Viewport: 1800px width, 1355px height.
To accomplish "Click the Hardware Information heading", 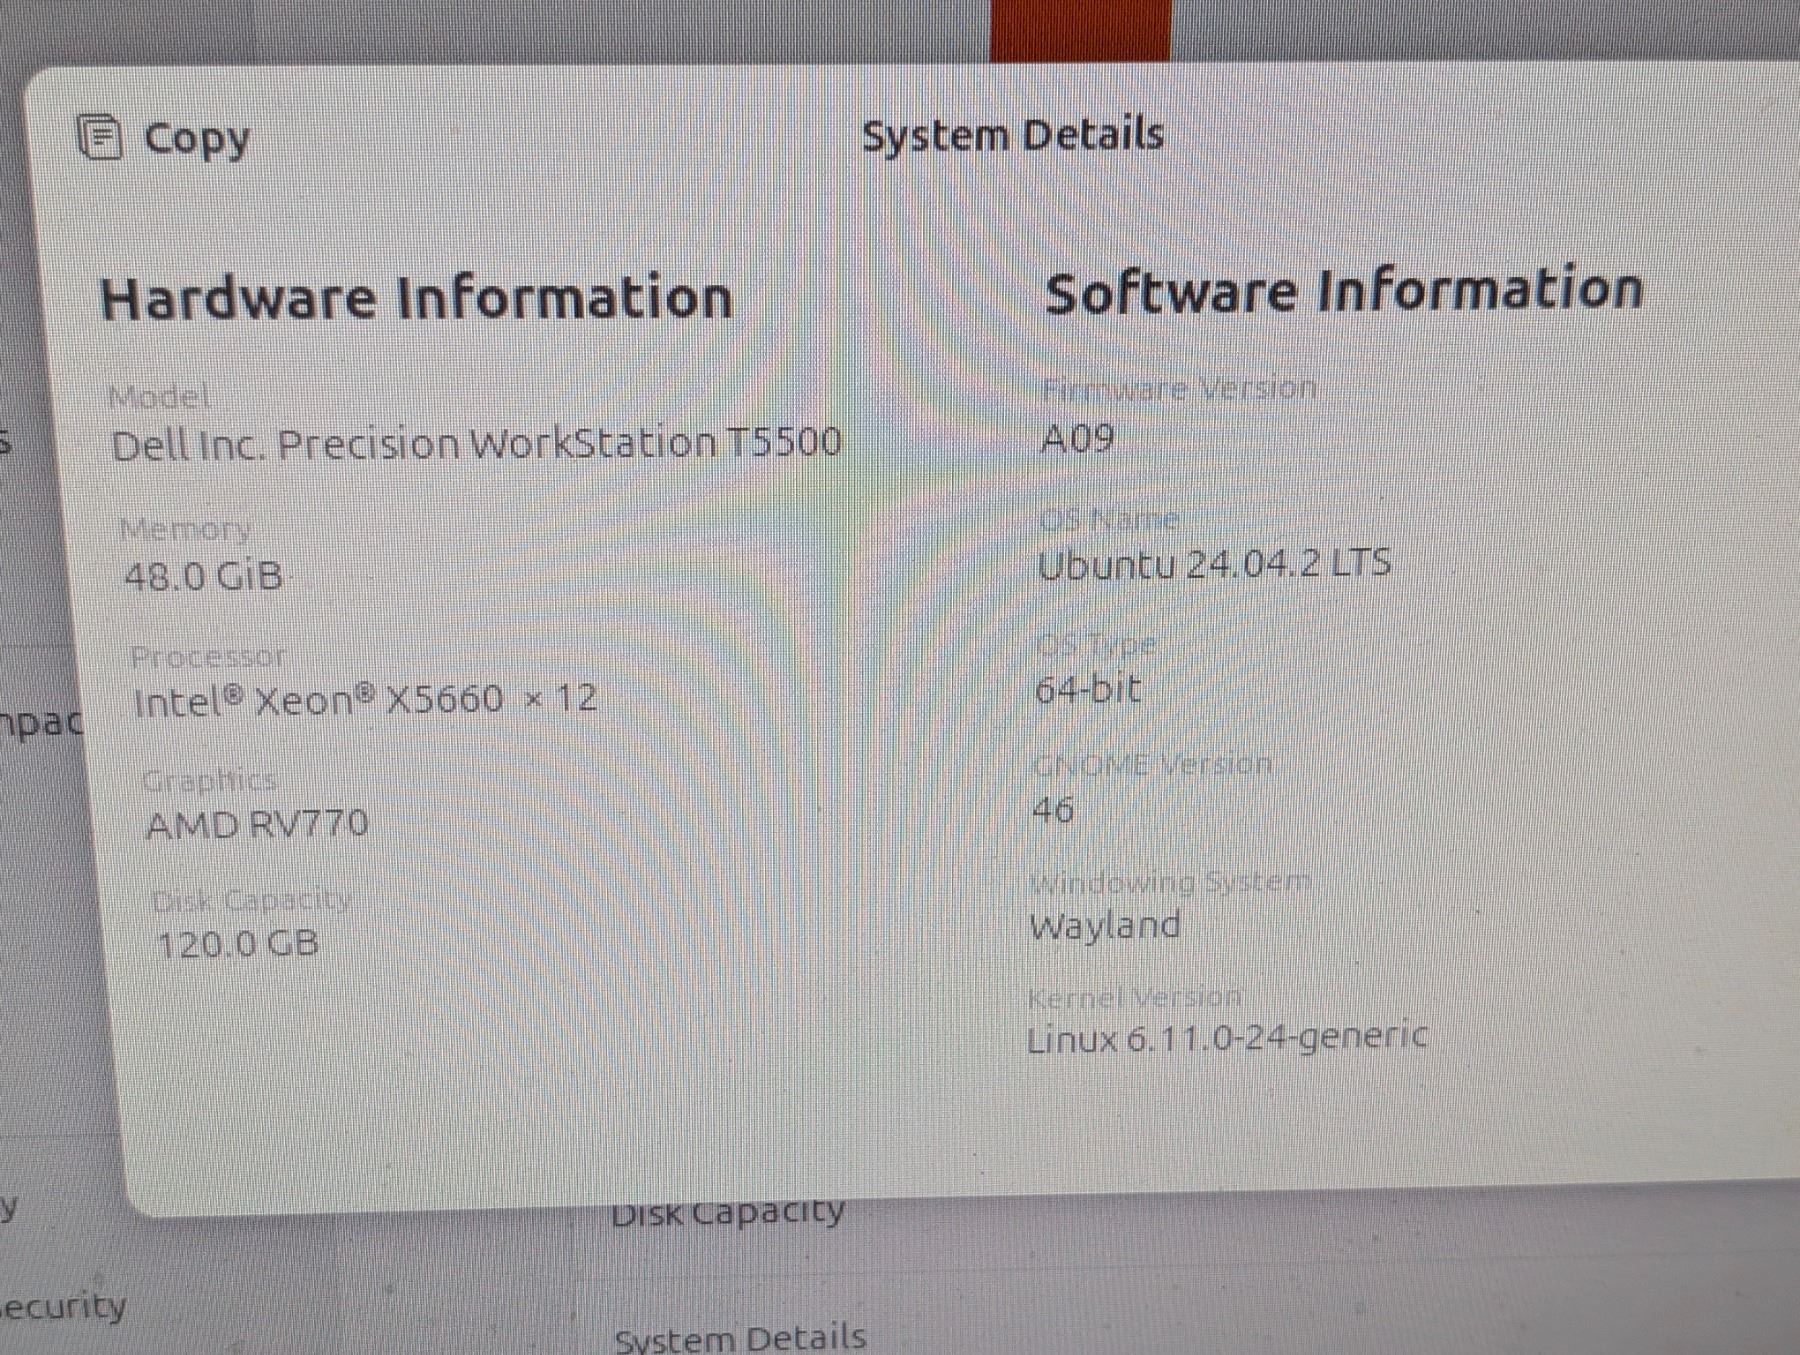I will coord(416,298).
